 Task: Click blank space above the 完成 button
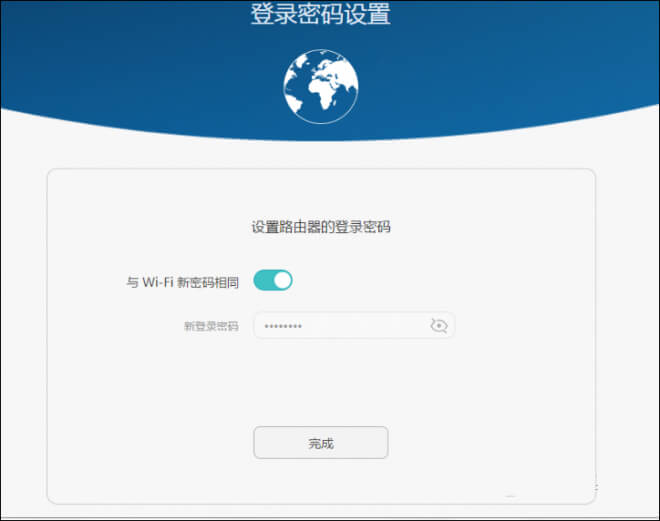(321, 383)
